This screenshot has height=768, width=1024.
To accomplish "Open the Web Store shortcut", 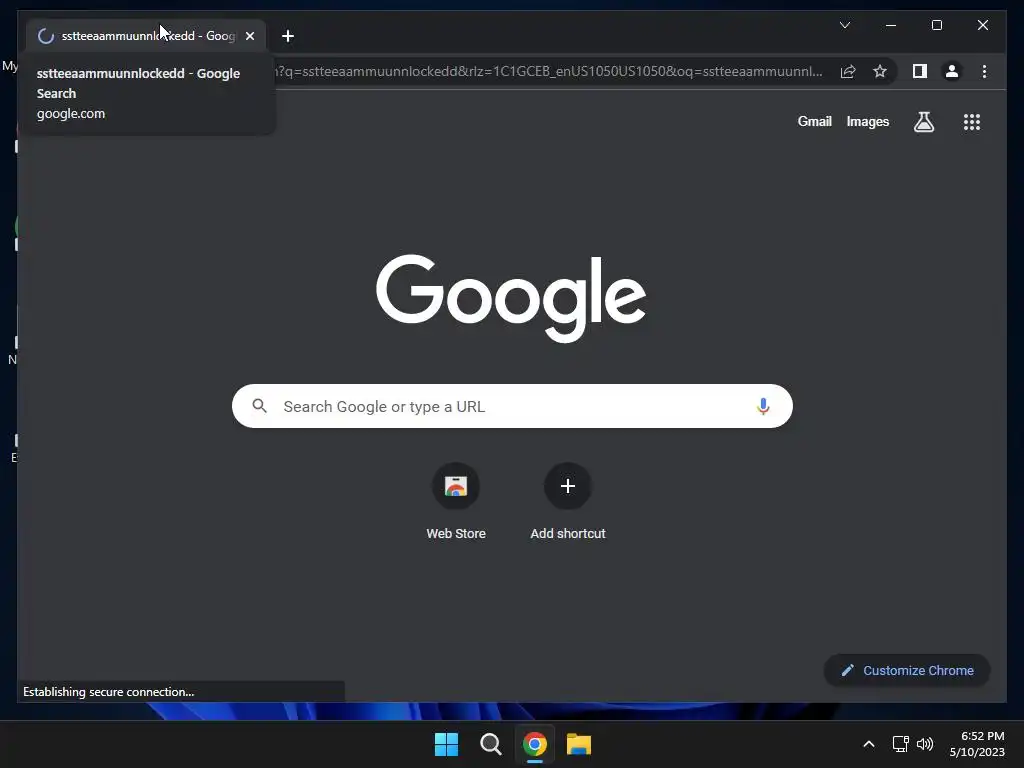I will coord(456,502).
